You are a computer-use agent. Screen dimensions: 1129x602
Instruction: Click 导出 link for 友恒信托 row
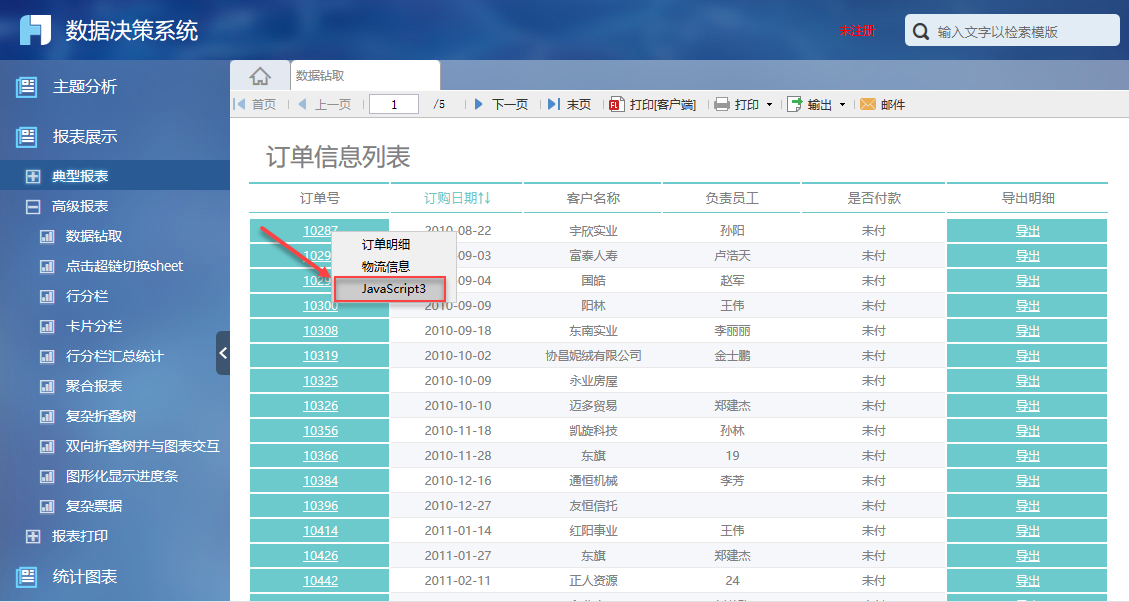1027,506
